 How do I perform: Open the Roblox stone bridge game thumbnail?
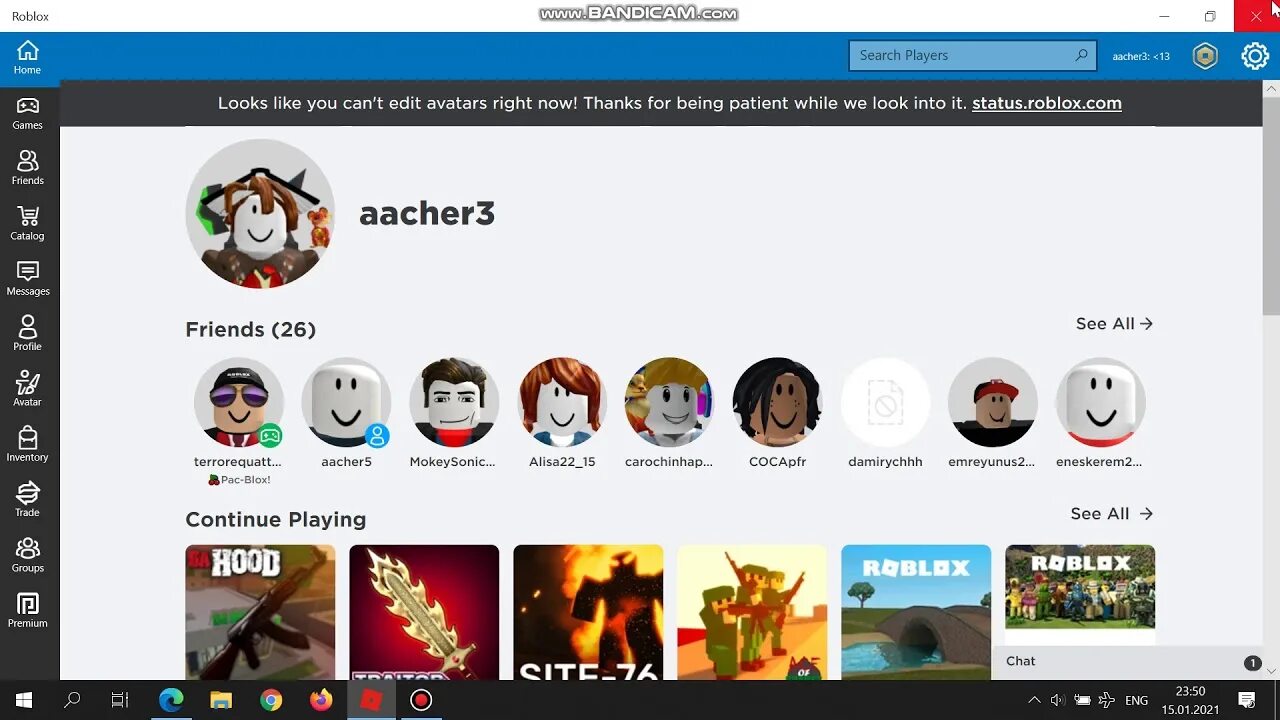pos(916,612)
